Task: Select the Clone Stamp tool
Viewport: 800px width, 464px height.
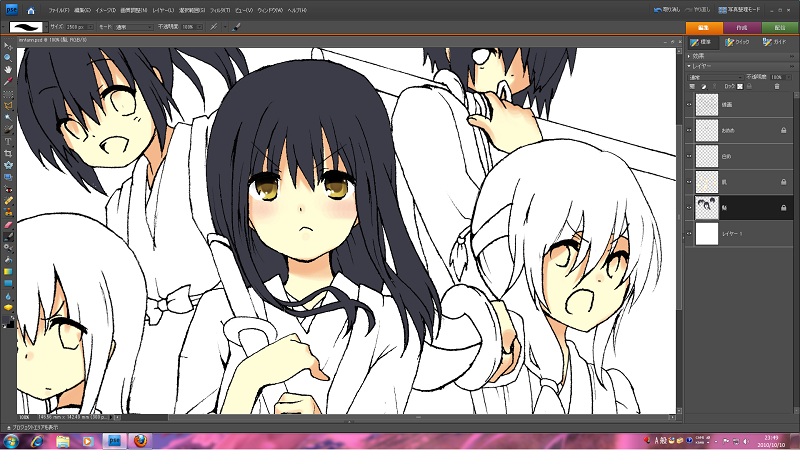Action: [8, 213]
